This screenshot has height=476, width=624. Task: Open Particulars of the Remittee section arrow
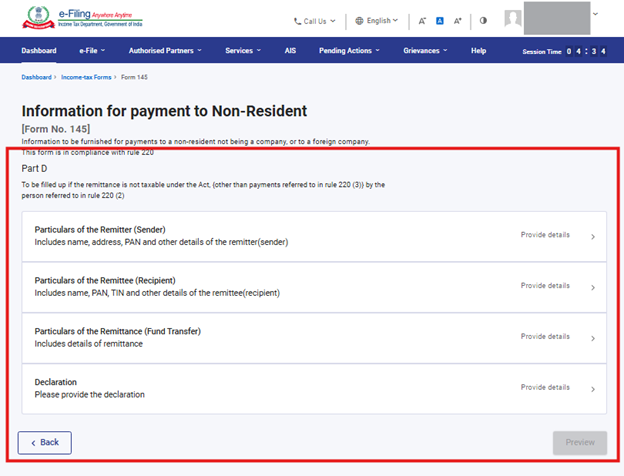593,288
